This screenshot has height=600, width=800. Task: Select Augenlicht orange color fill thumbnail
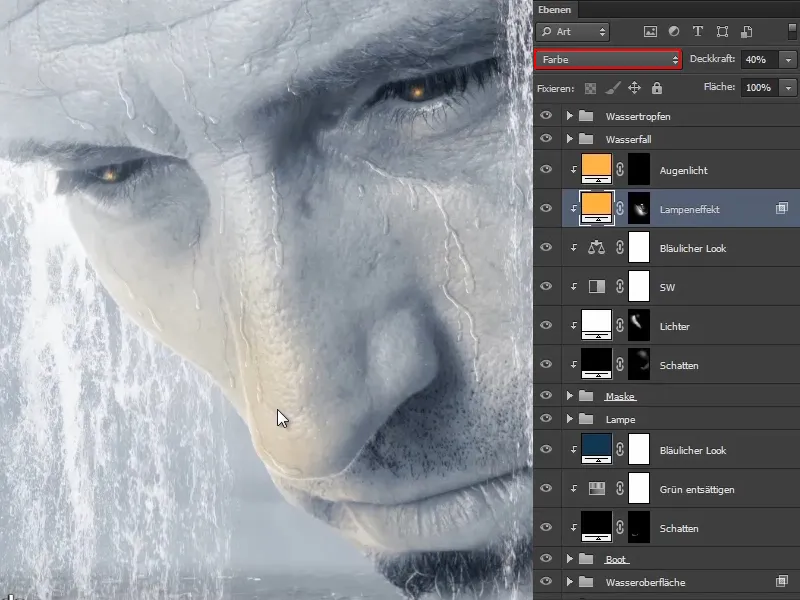[596, 169]
